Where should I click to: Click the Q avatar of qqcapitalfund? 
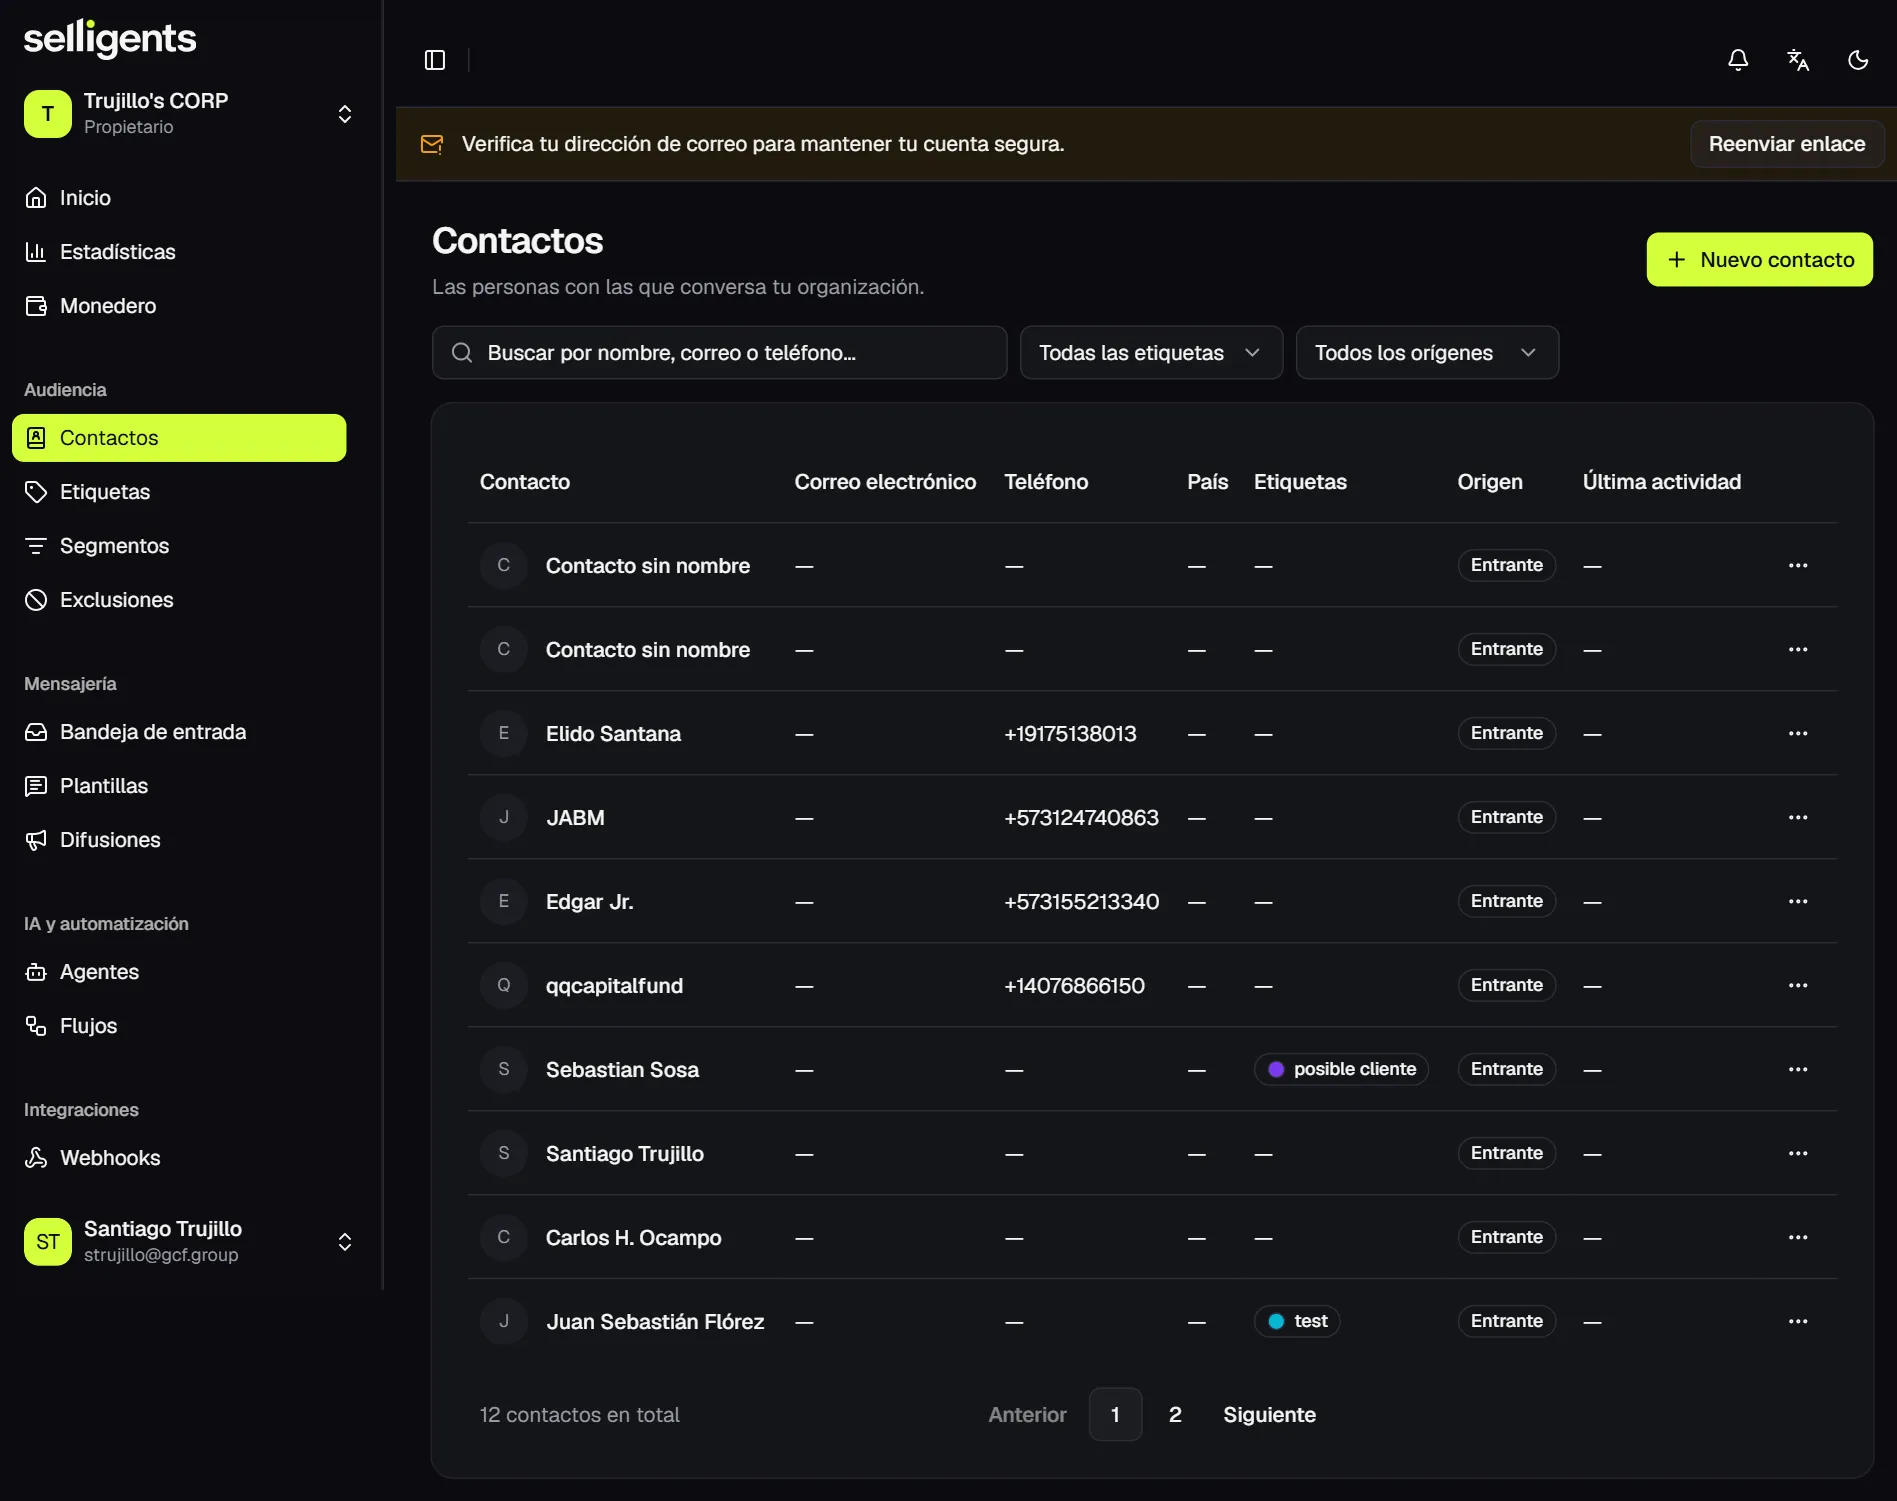(504, 985)
